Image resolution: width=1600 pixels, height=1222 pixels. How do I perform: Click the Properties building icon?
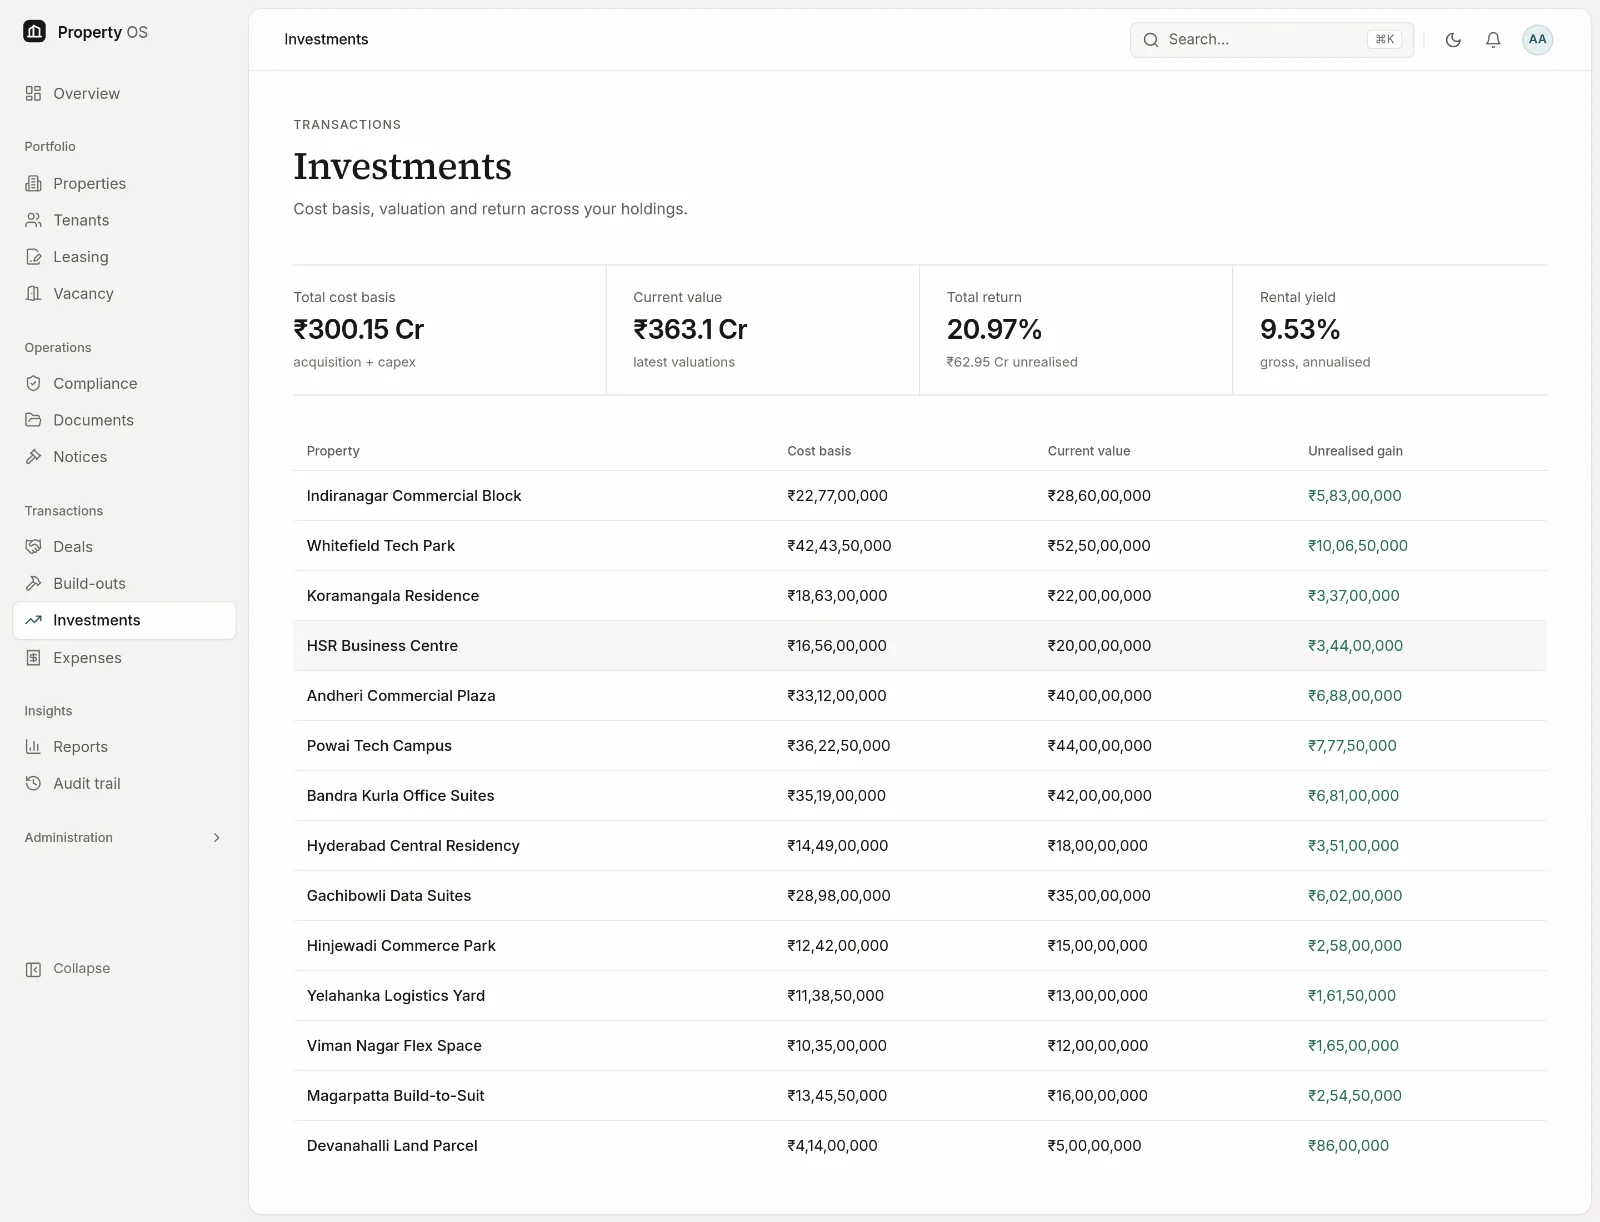33,184
